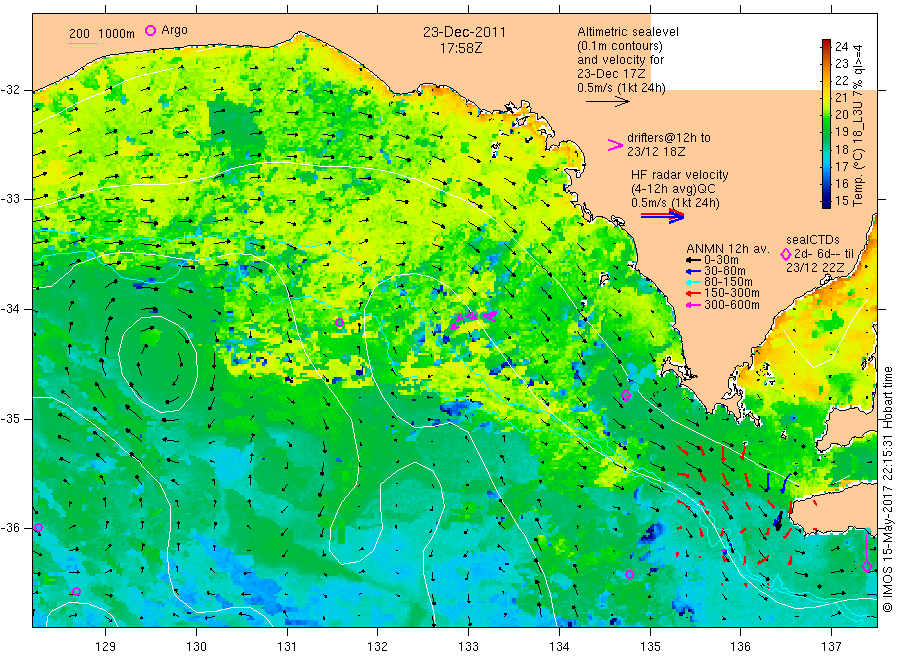
Task: Click the temperature colorbar scale
Action: 826,123
